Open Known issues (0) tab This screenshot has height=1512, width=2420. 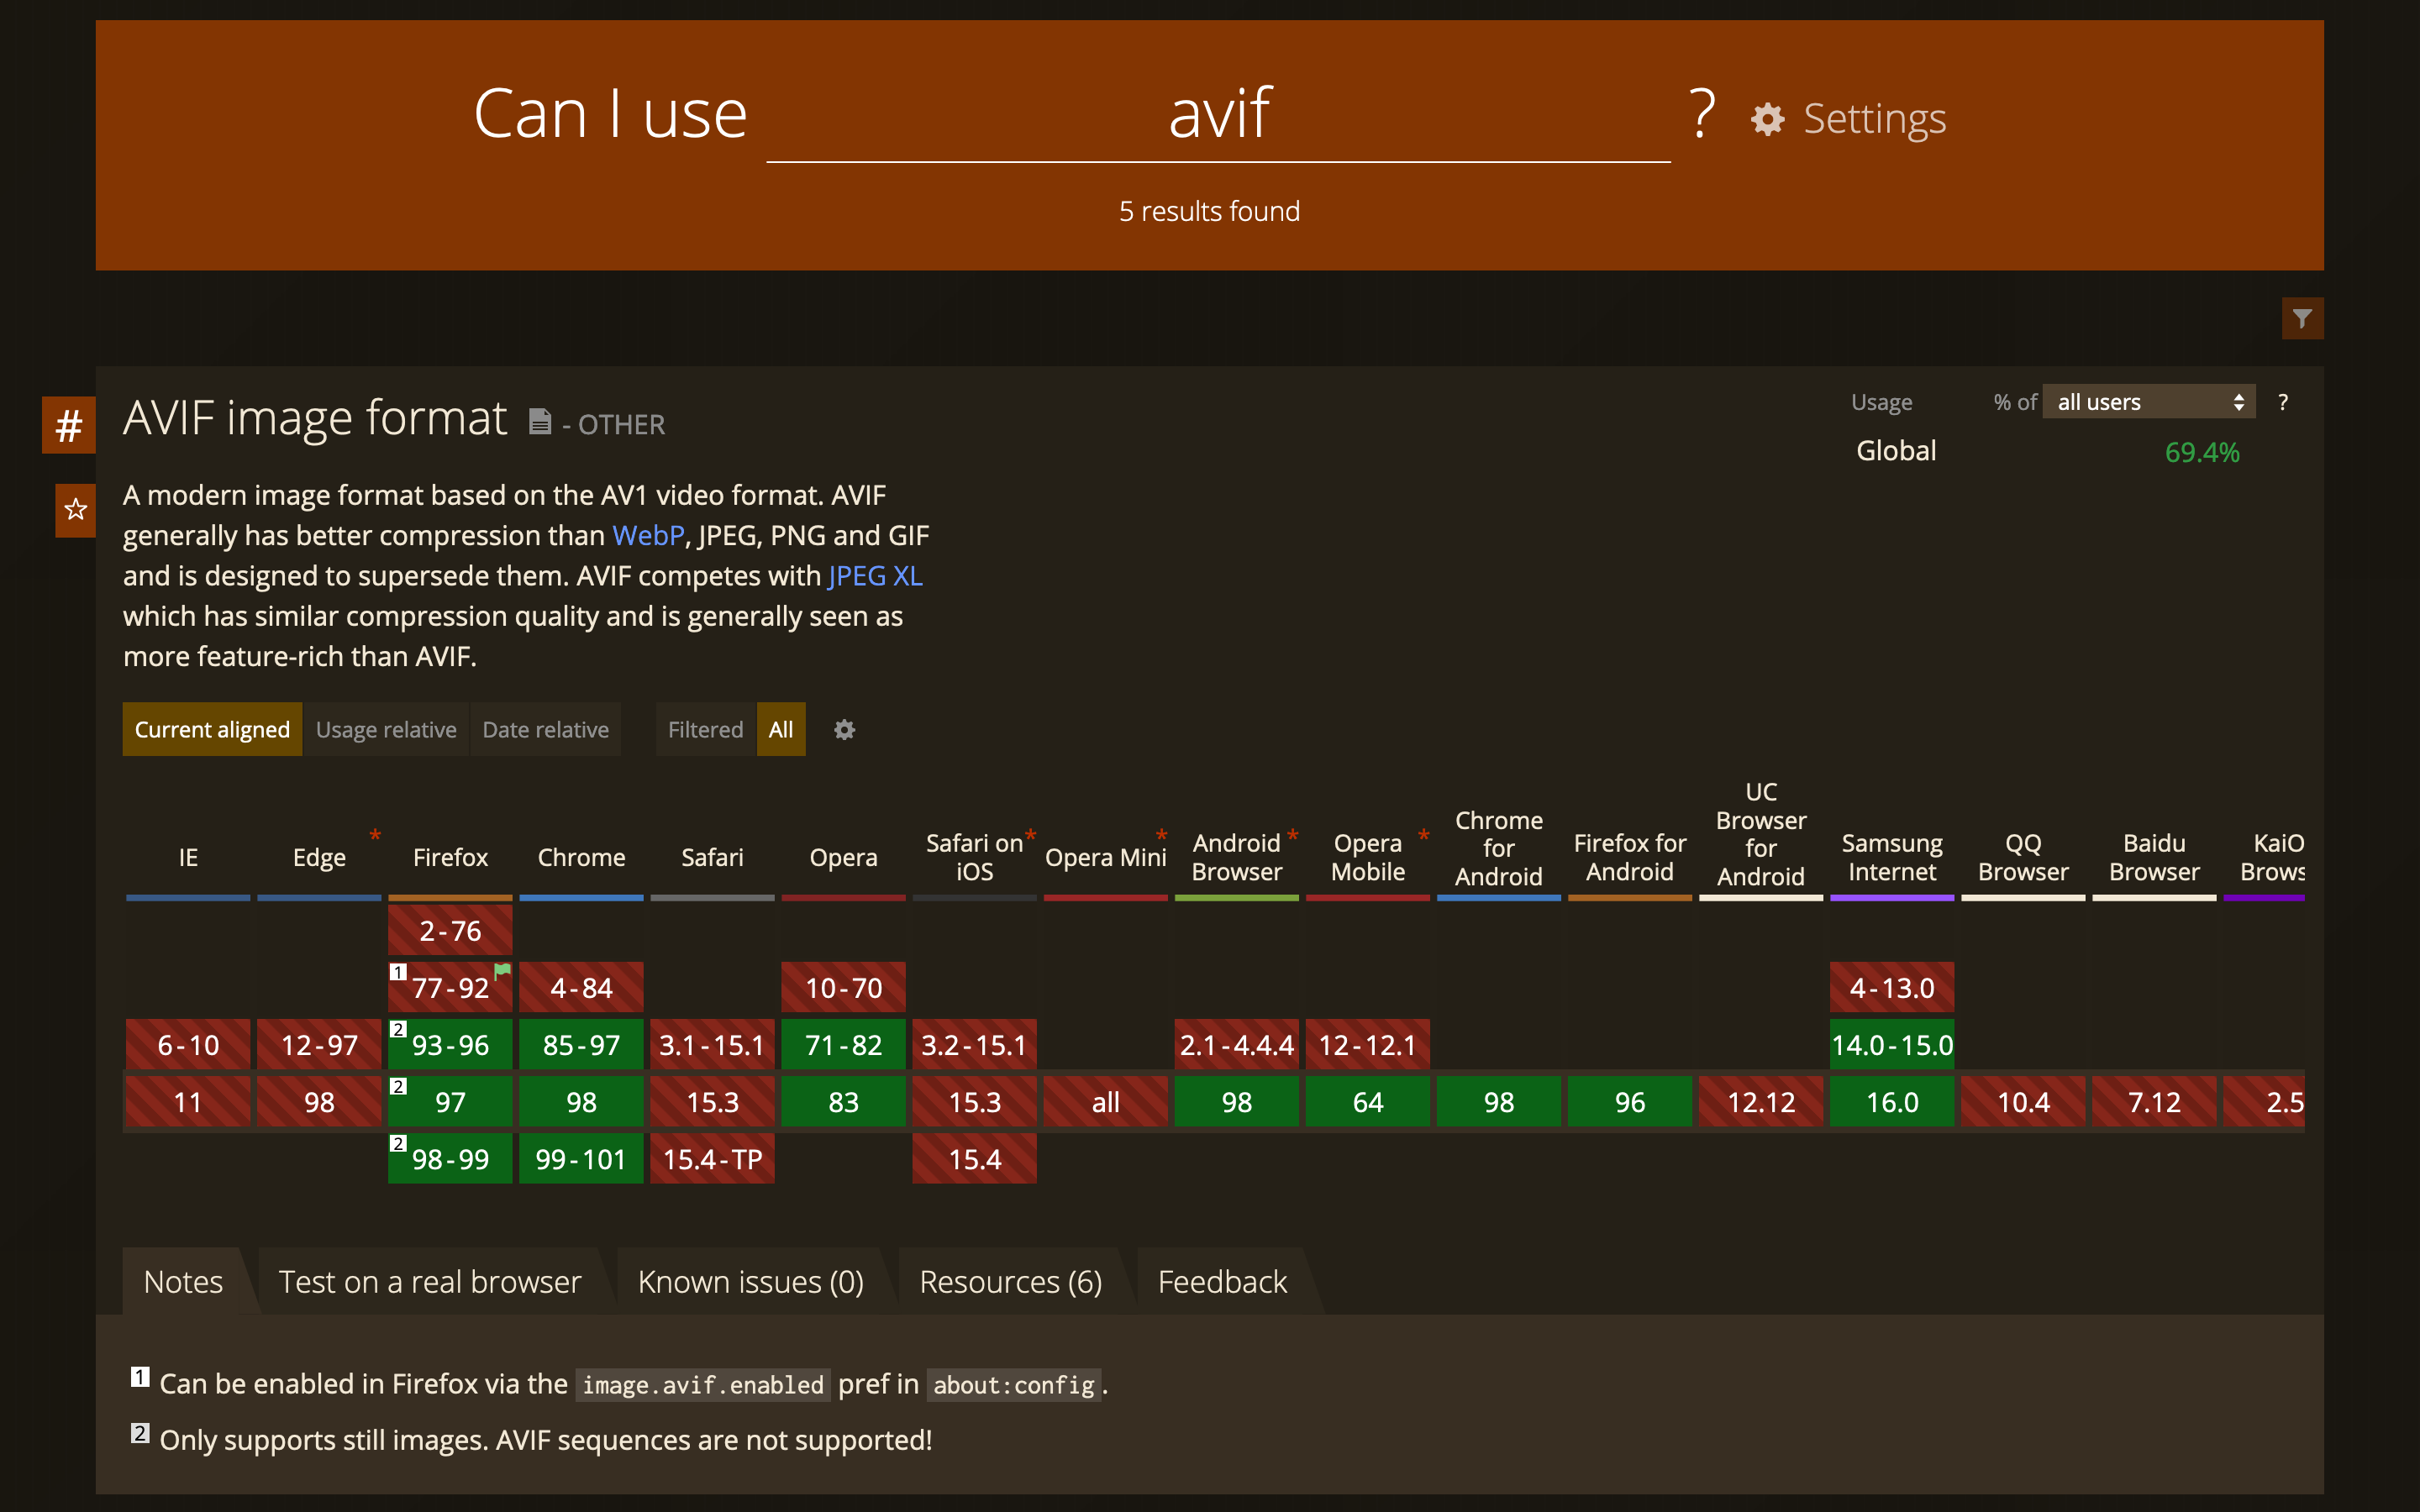750,1281
